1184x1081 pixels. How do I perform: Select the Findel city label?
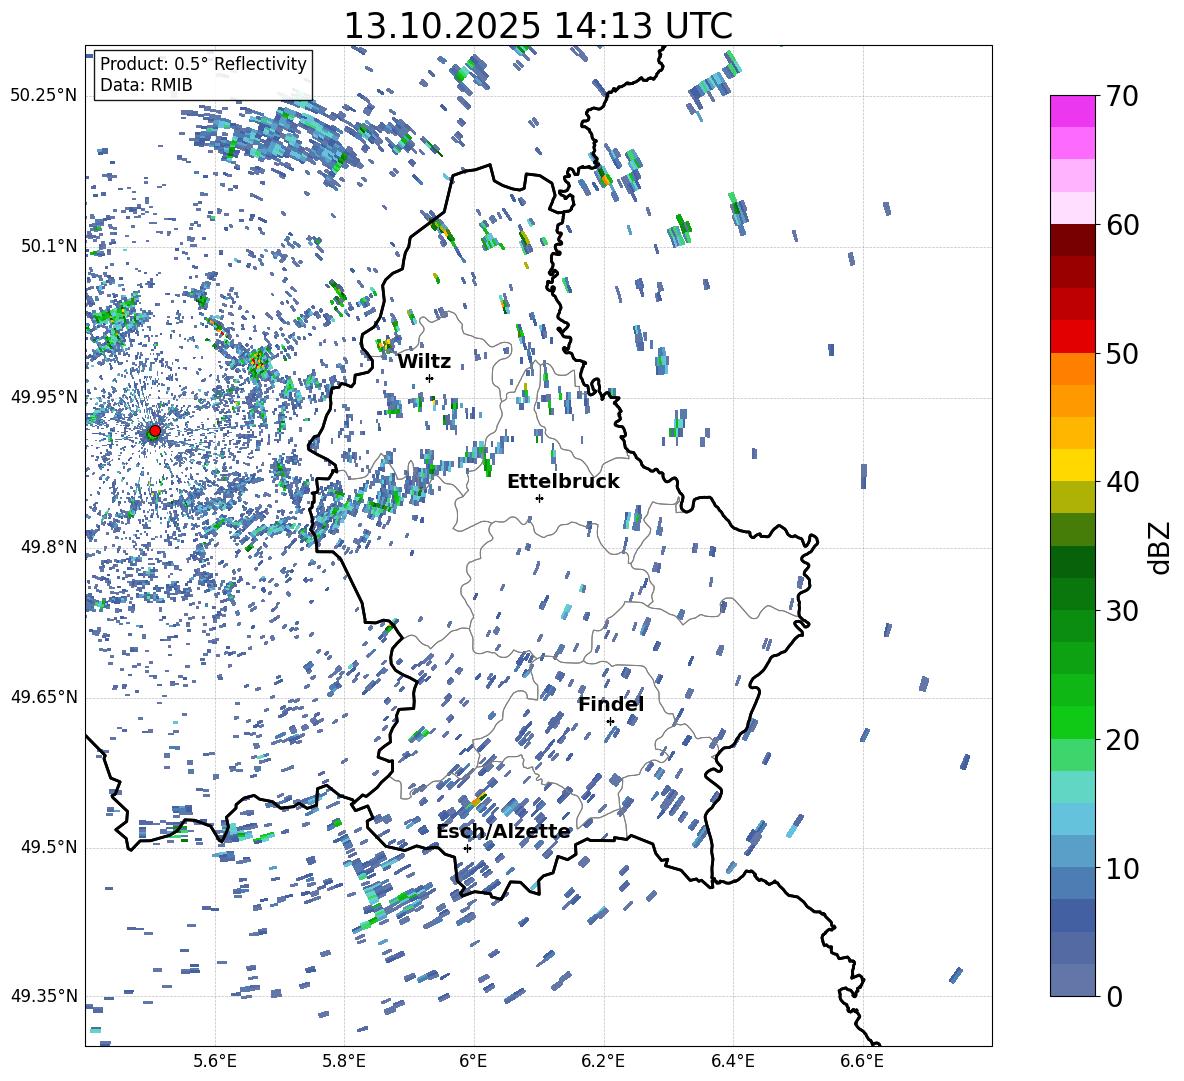(x=611, y=704)
